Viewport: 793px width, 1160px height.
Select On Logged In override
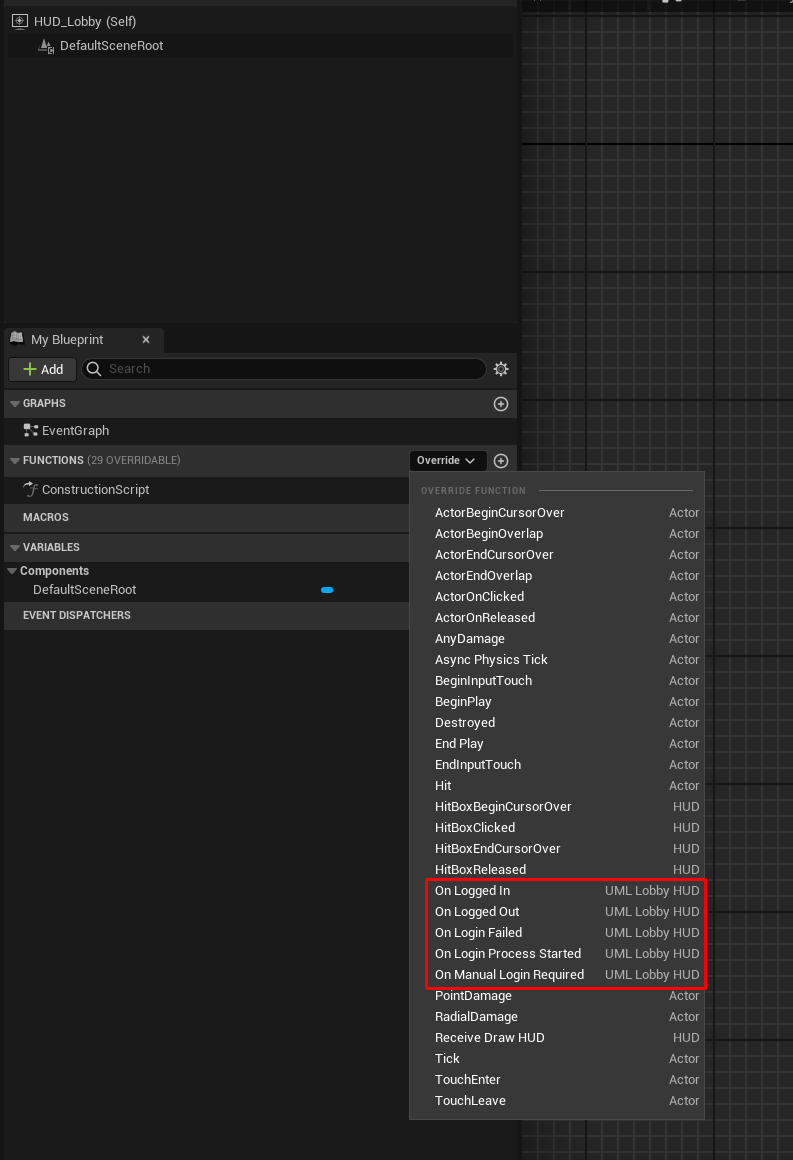(x=472, y=891)
